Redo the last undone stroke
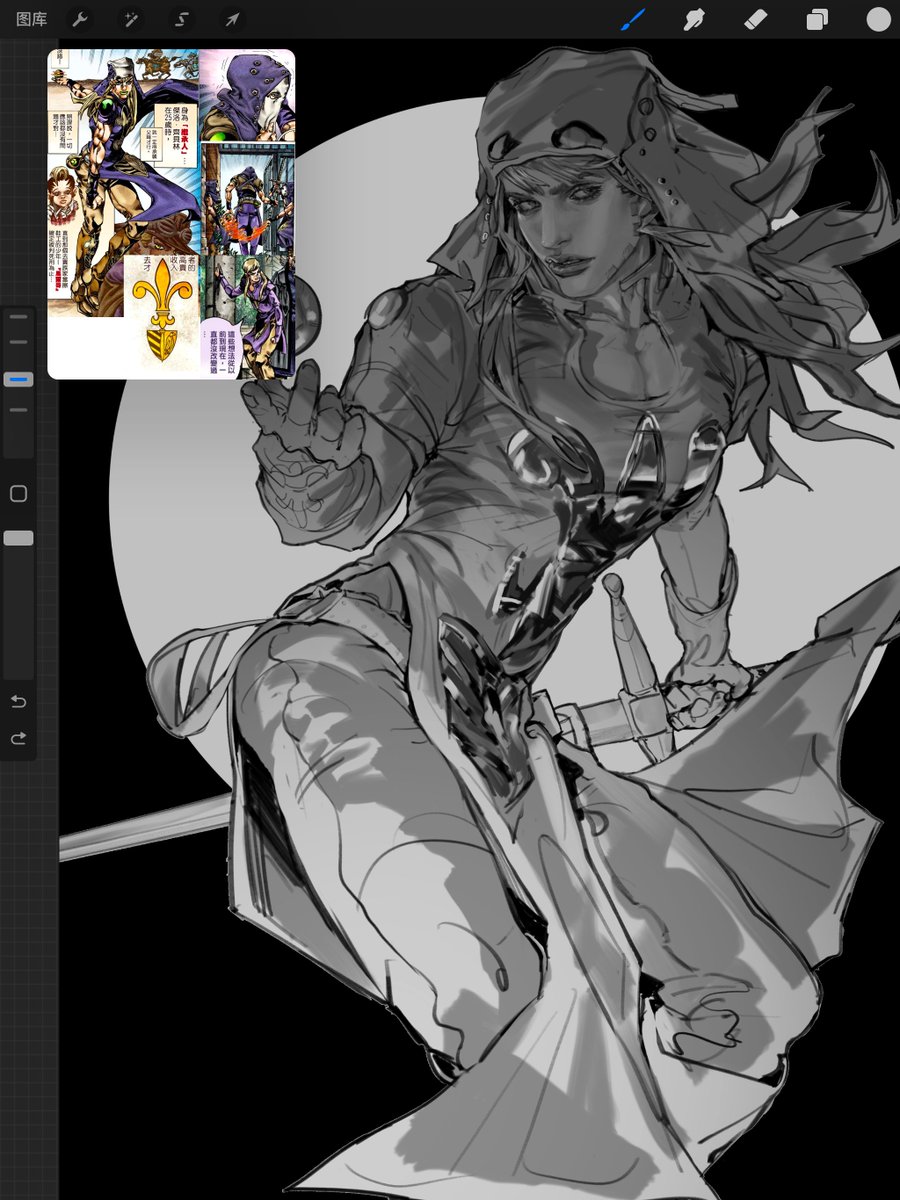This screenshot has height=1200, width=900. 18,739
